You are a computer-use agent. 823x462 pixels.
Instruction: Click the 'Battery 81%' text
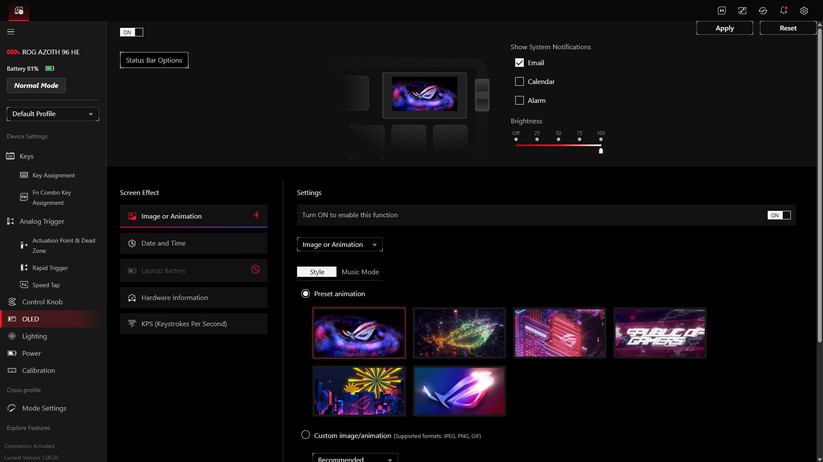click(x=23, y=68)
